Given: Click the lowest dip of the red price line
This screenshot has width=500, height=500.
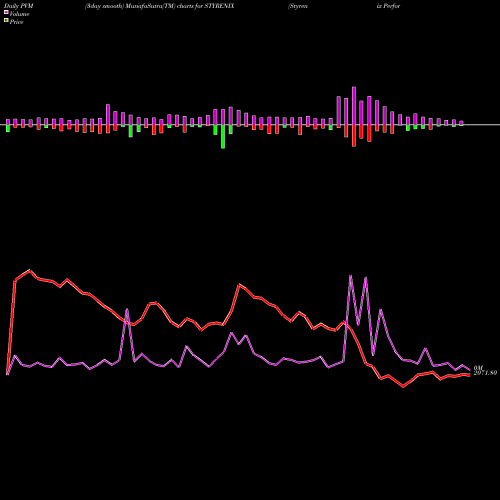Looking at the screenshot, I should (x=403, y=387).
